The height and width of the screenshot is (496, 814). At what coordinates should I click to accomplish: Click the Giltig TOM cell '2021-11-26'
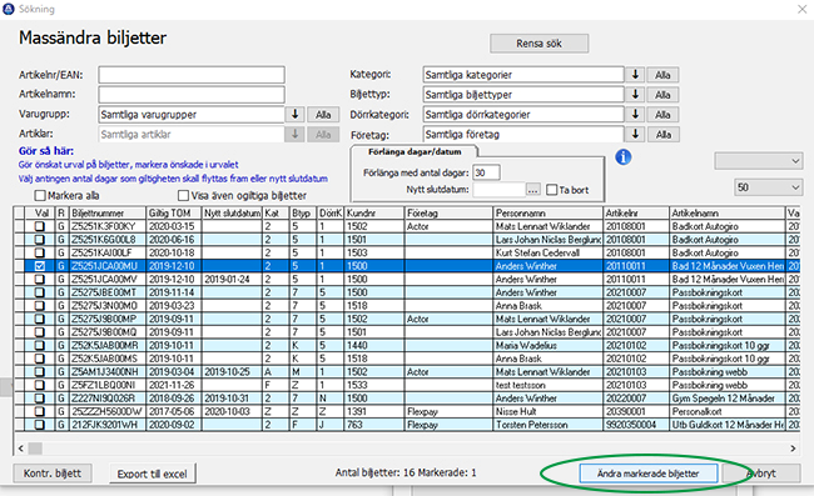[173, 385]
